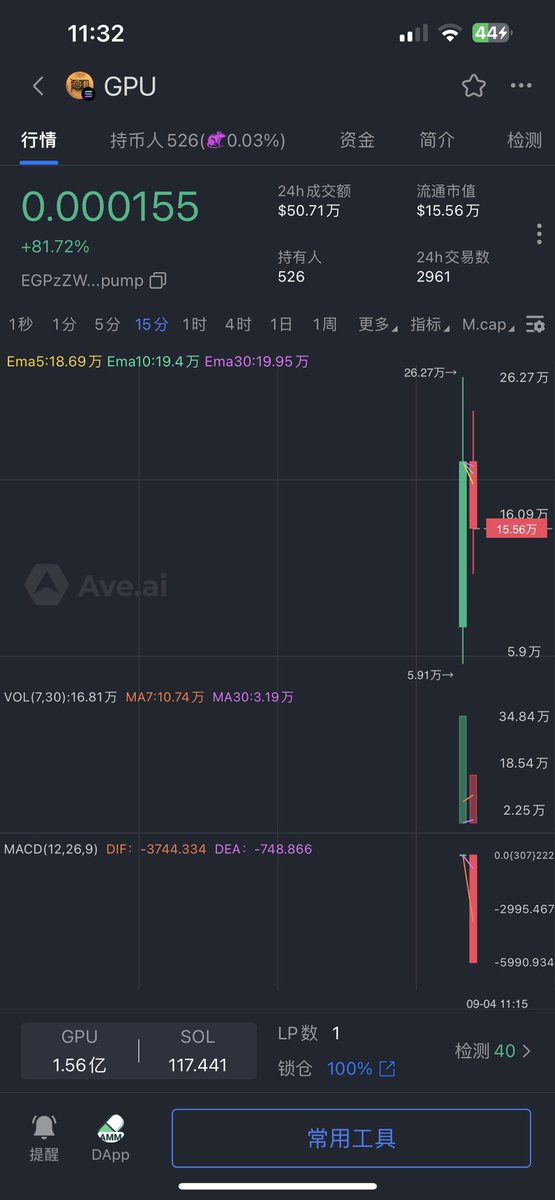Open the 指标 indicators dropdown
Screen dimensions: 555x1200
(x=430, y=324)
